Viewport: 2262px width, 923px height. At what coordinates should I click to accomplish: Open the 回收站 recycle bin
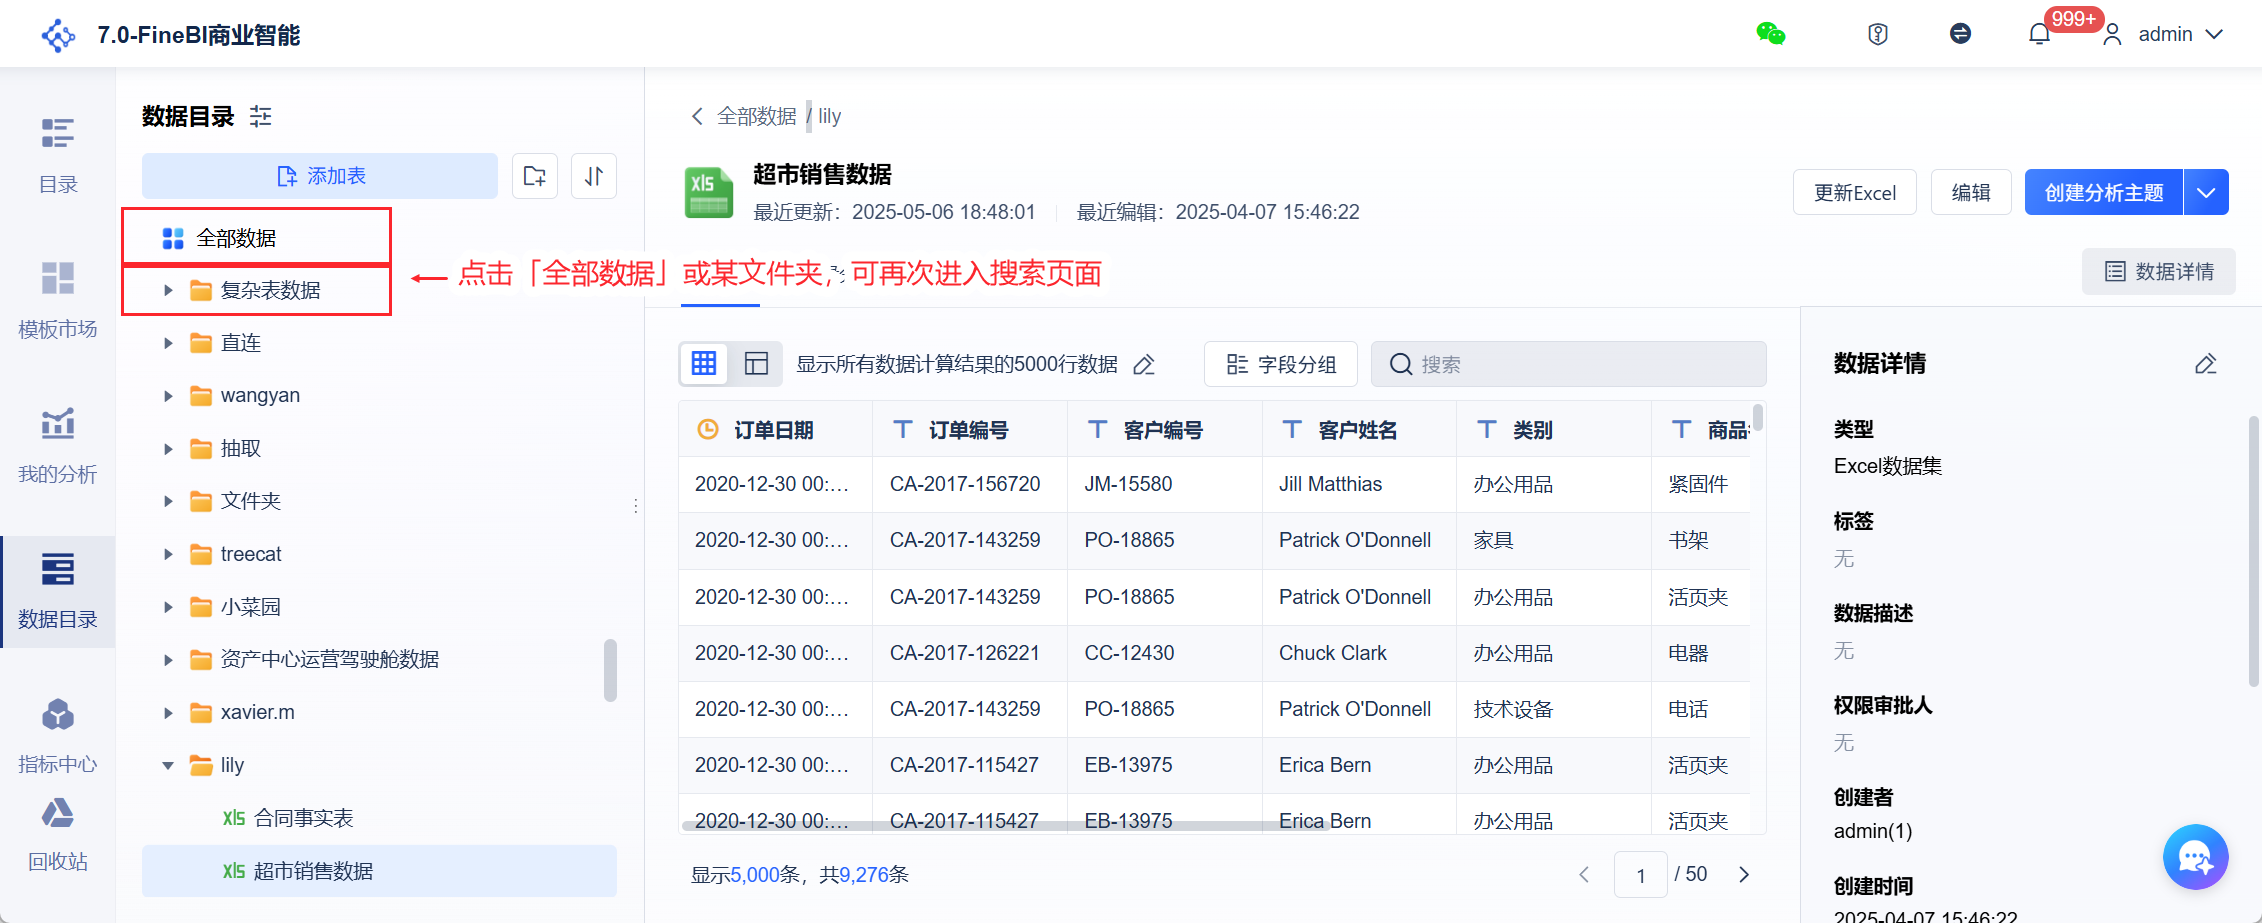tap(58, 835)
